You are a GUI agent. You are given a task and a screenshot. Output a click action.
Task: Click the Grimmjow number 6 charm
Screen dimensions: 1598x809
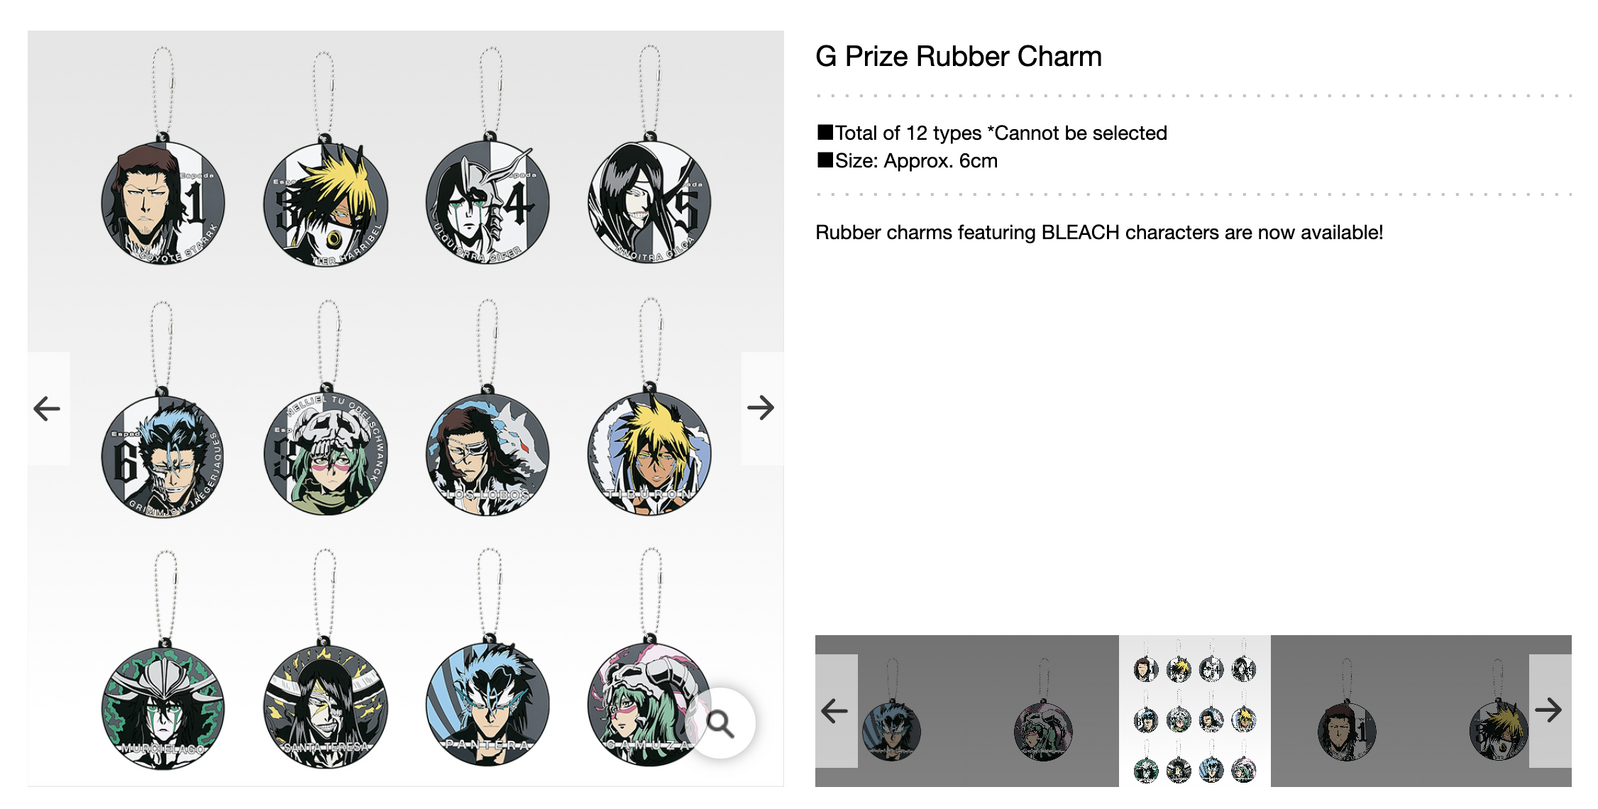[163, 456]
